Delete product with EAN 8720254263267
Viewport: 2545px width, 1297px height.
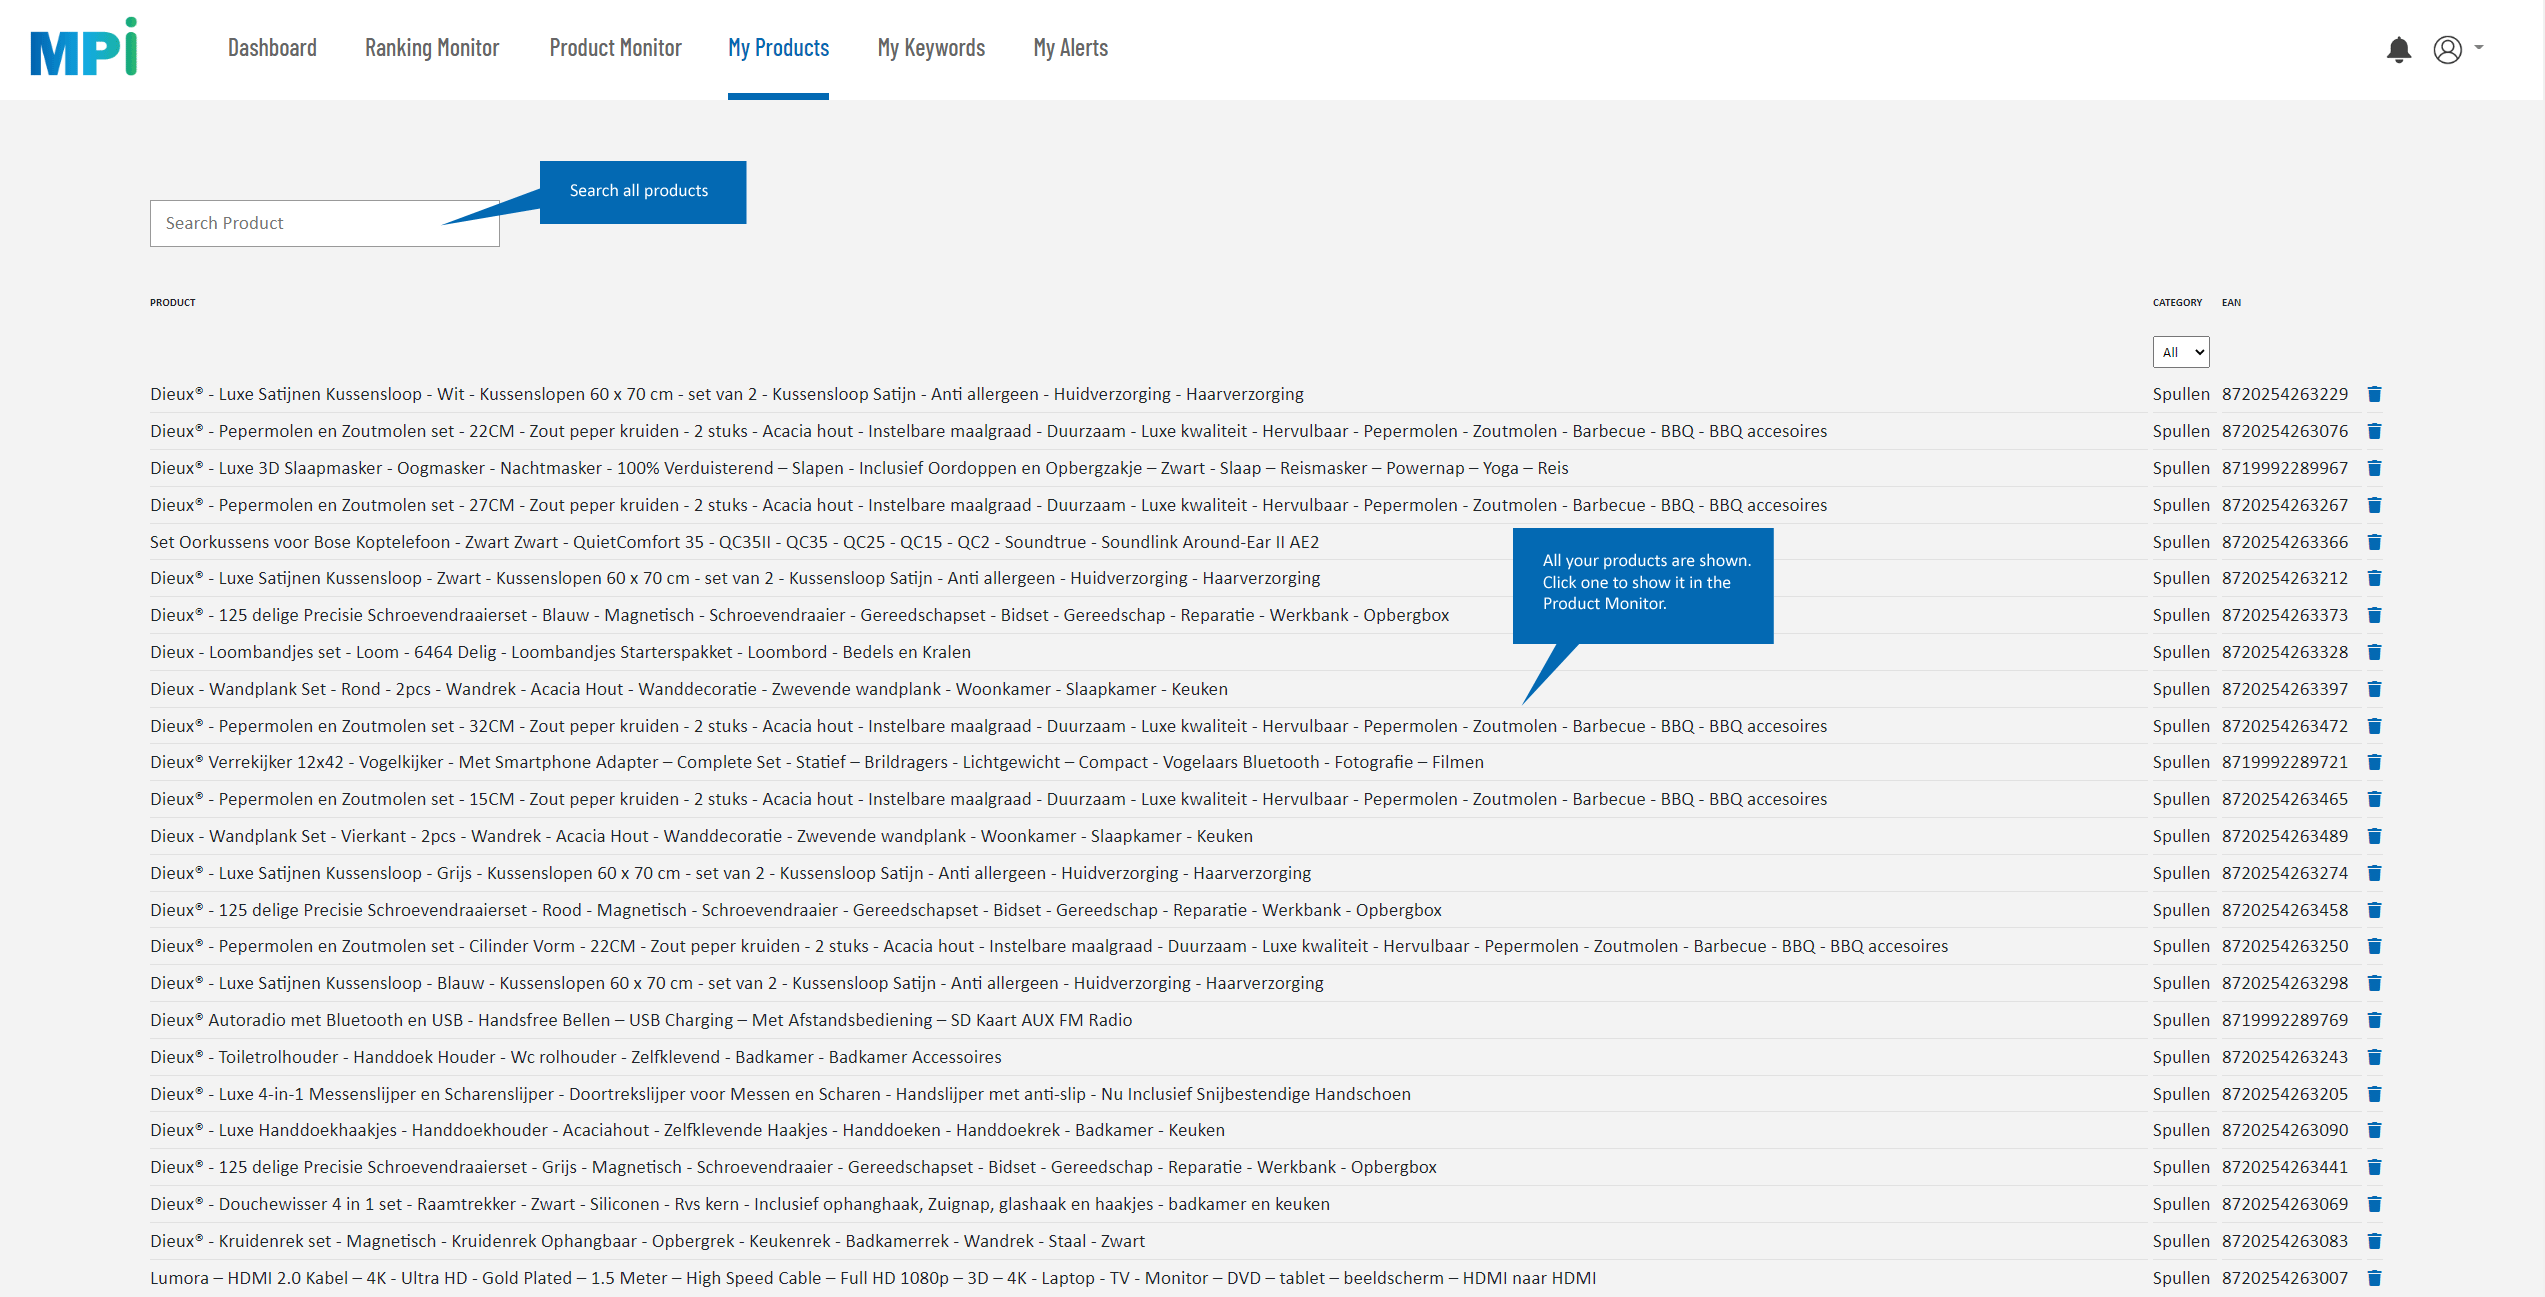coord(2374,505)
